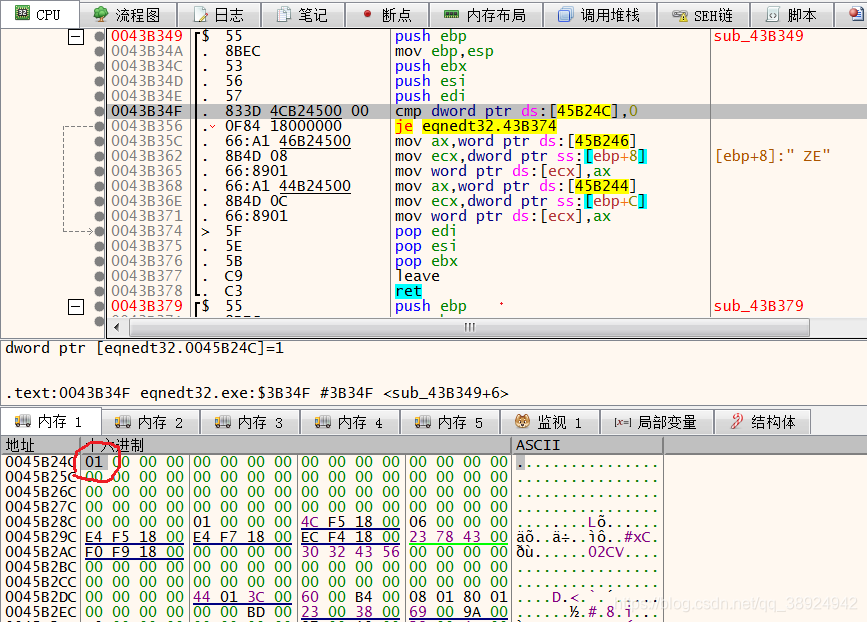Click the 内存 3 tab icon

pyautogui.click(x=223, y=422)
